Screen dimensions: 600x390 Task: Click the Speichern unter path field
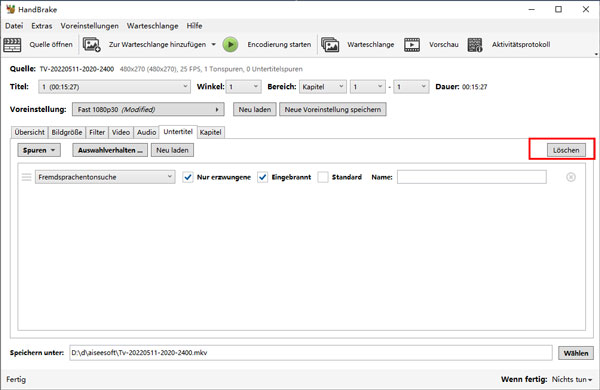[311, 353]
